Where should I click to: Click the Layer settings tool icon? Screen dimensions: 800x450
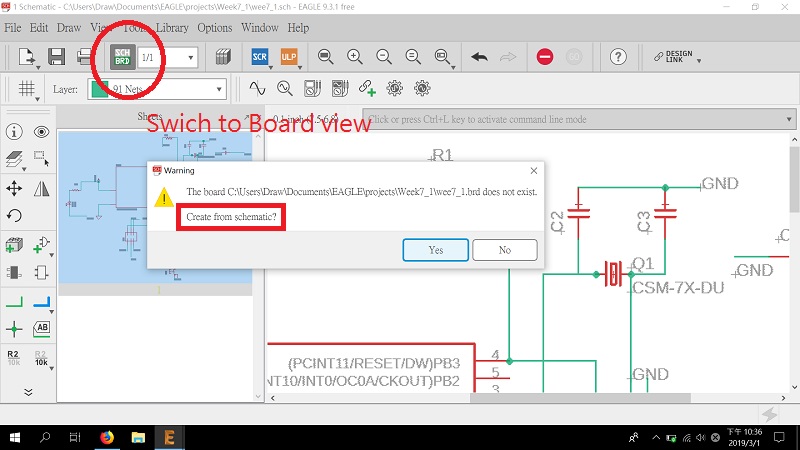point(14,159)
